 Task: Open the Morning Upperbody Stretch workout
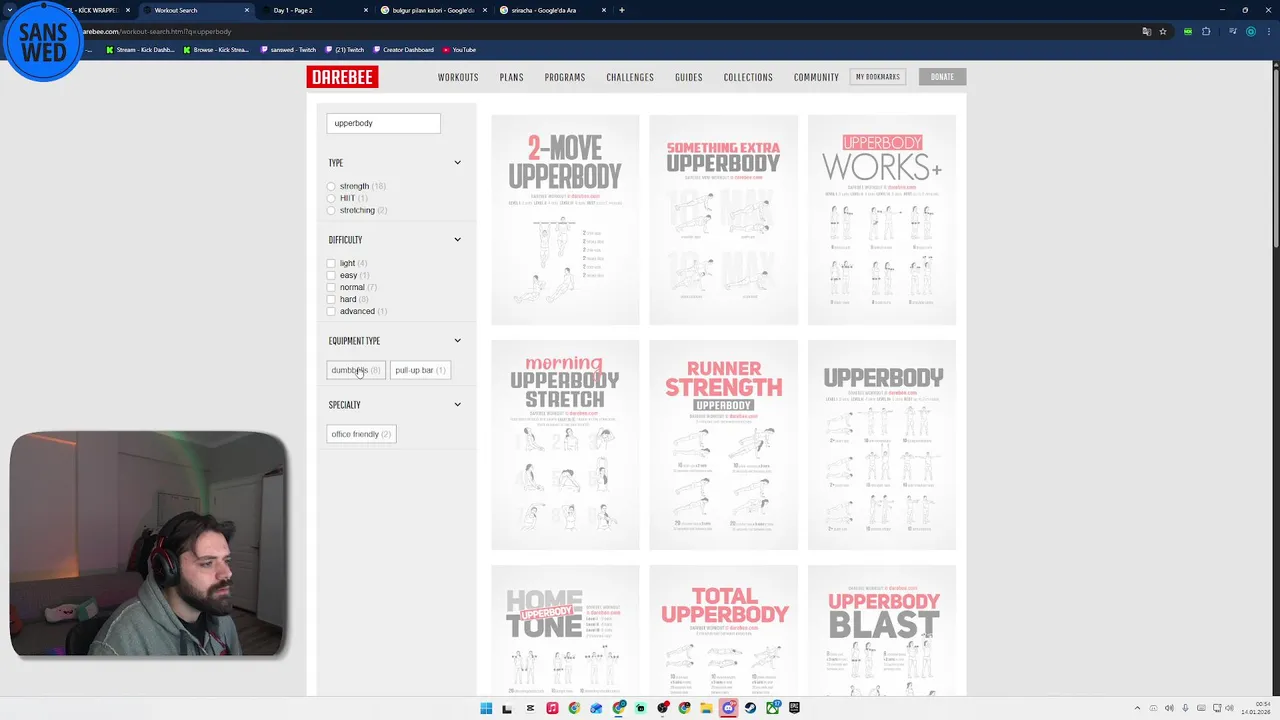(x=565, y=445)
